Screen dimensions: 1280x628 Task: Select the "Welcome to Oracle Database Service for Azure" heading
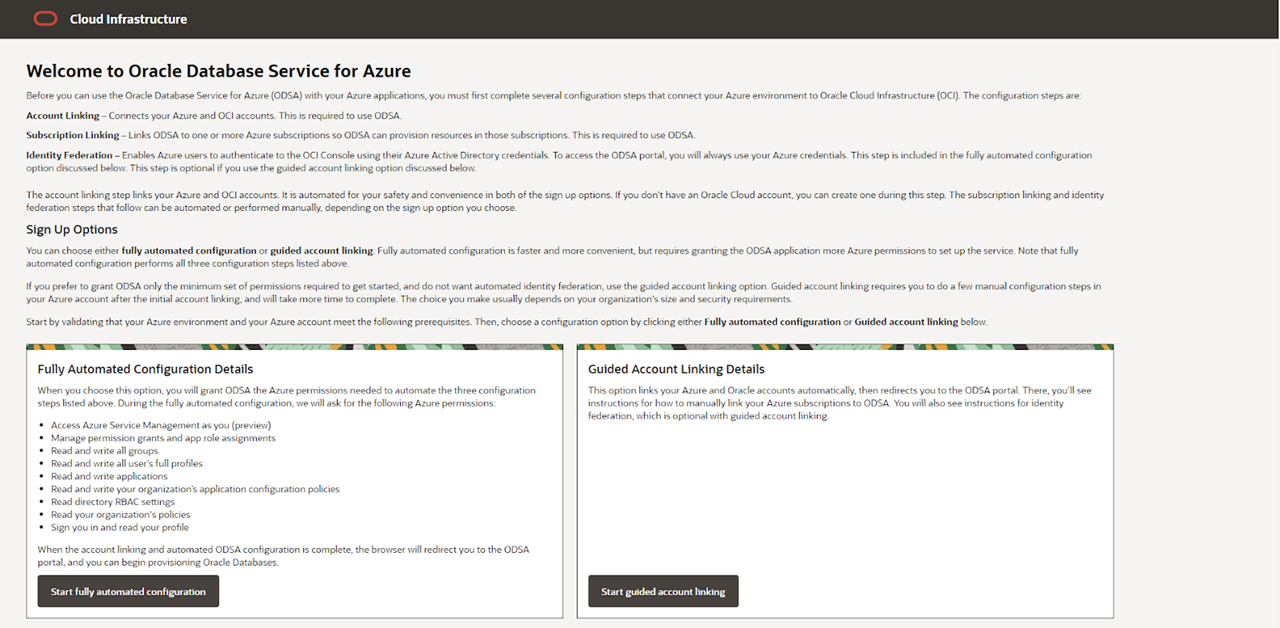point(219,71)
